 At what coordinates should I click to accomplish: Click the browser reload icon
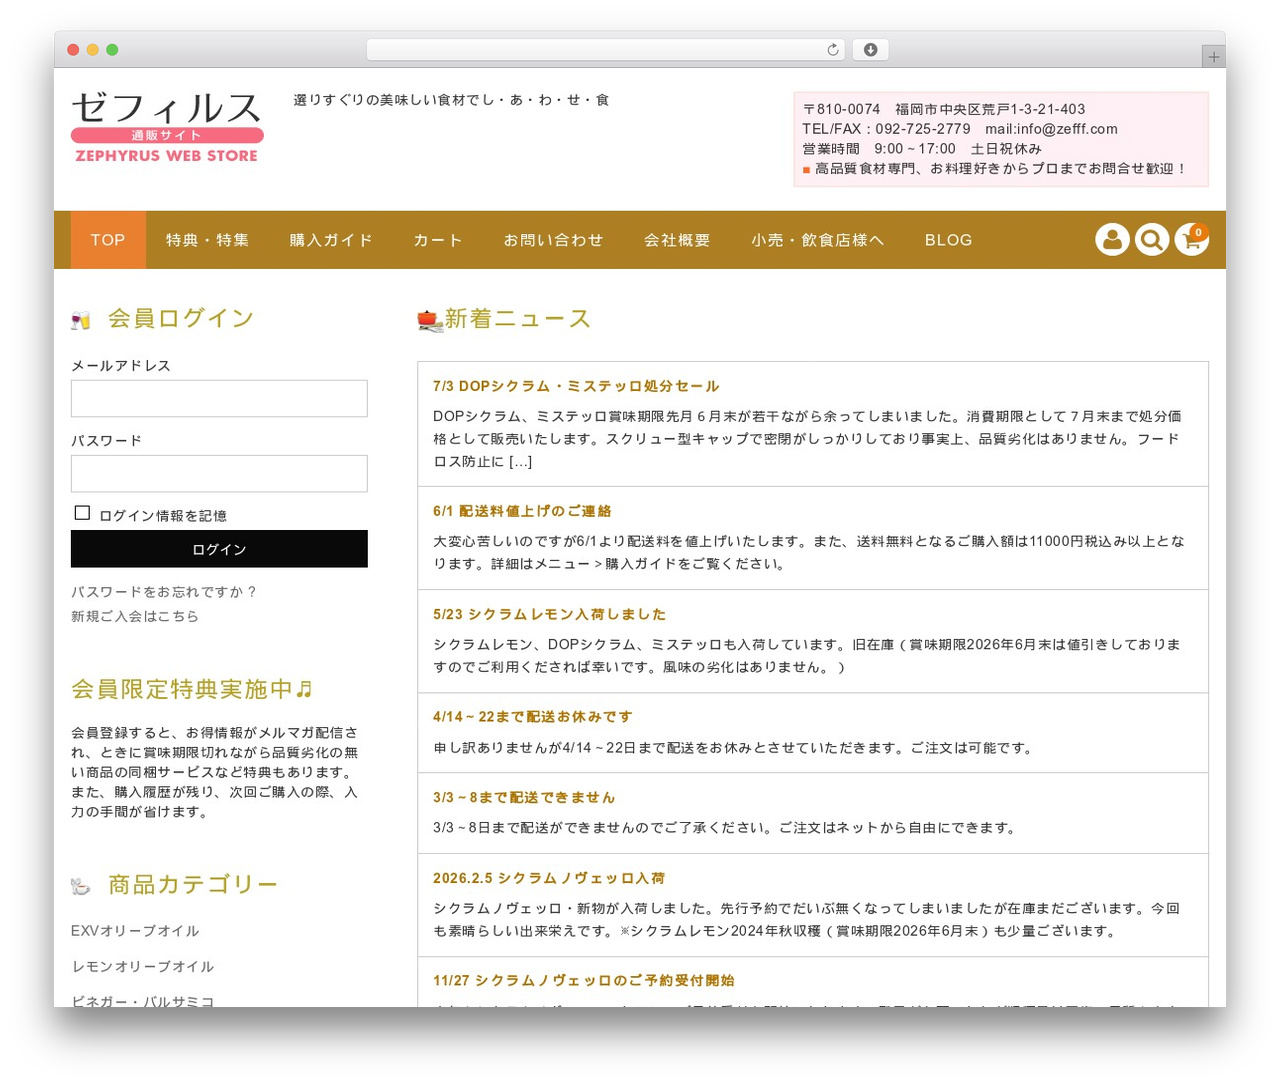(833, 50)
